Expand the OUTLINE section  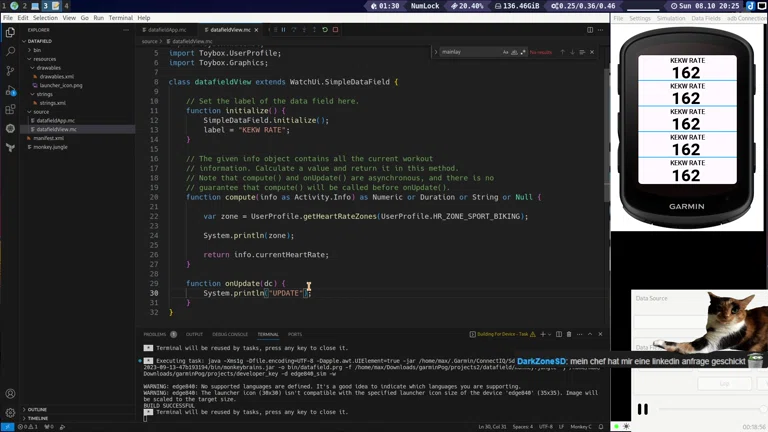[37, 409]
